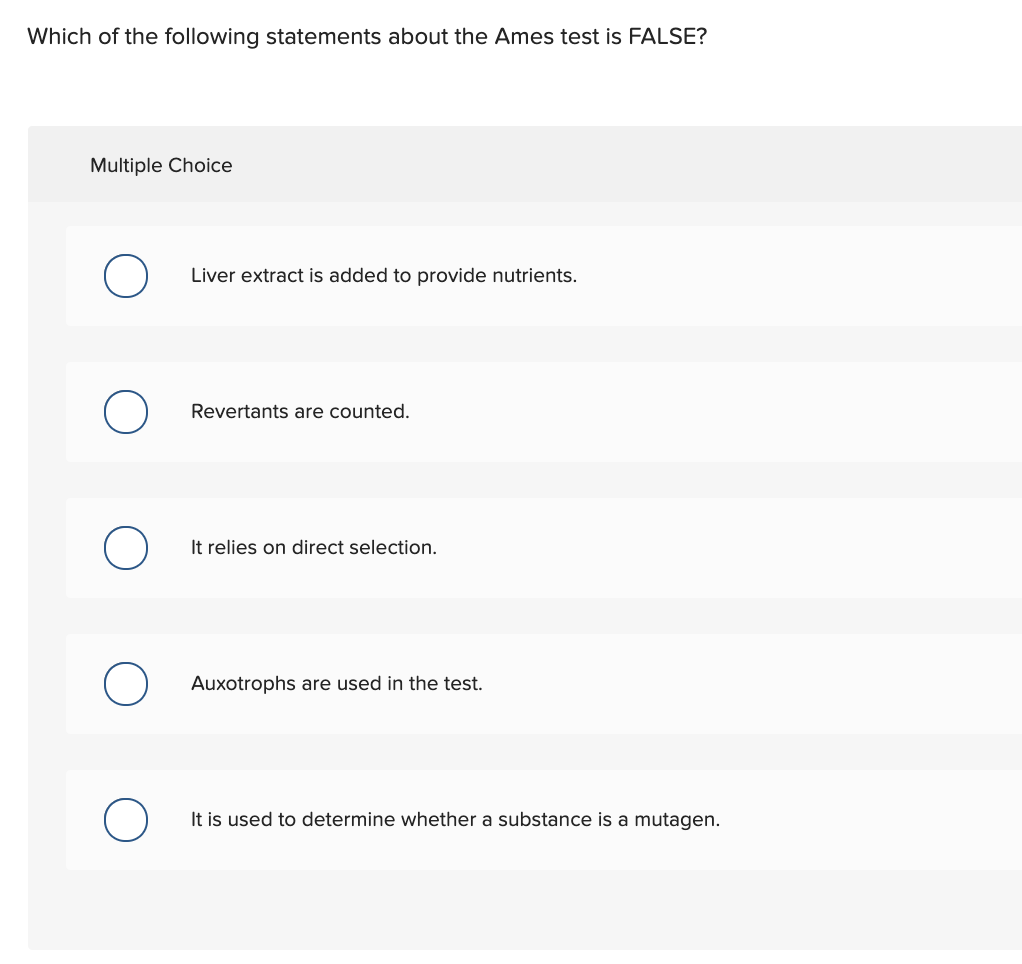Click the word 'Which' starting the question

click(x=59, y=37)
